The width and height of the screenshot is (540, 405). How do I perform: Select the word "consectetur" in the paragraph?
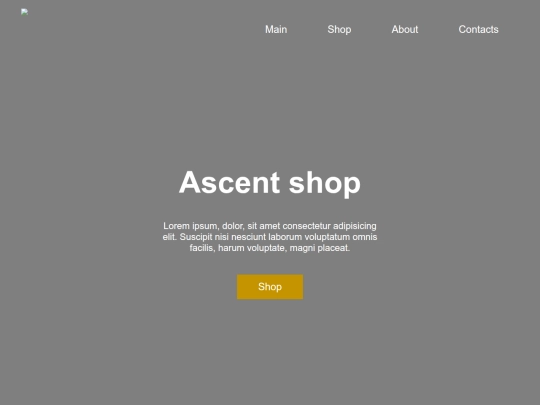click(307, 226)
